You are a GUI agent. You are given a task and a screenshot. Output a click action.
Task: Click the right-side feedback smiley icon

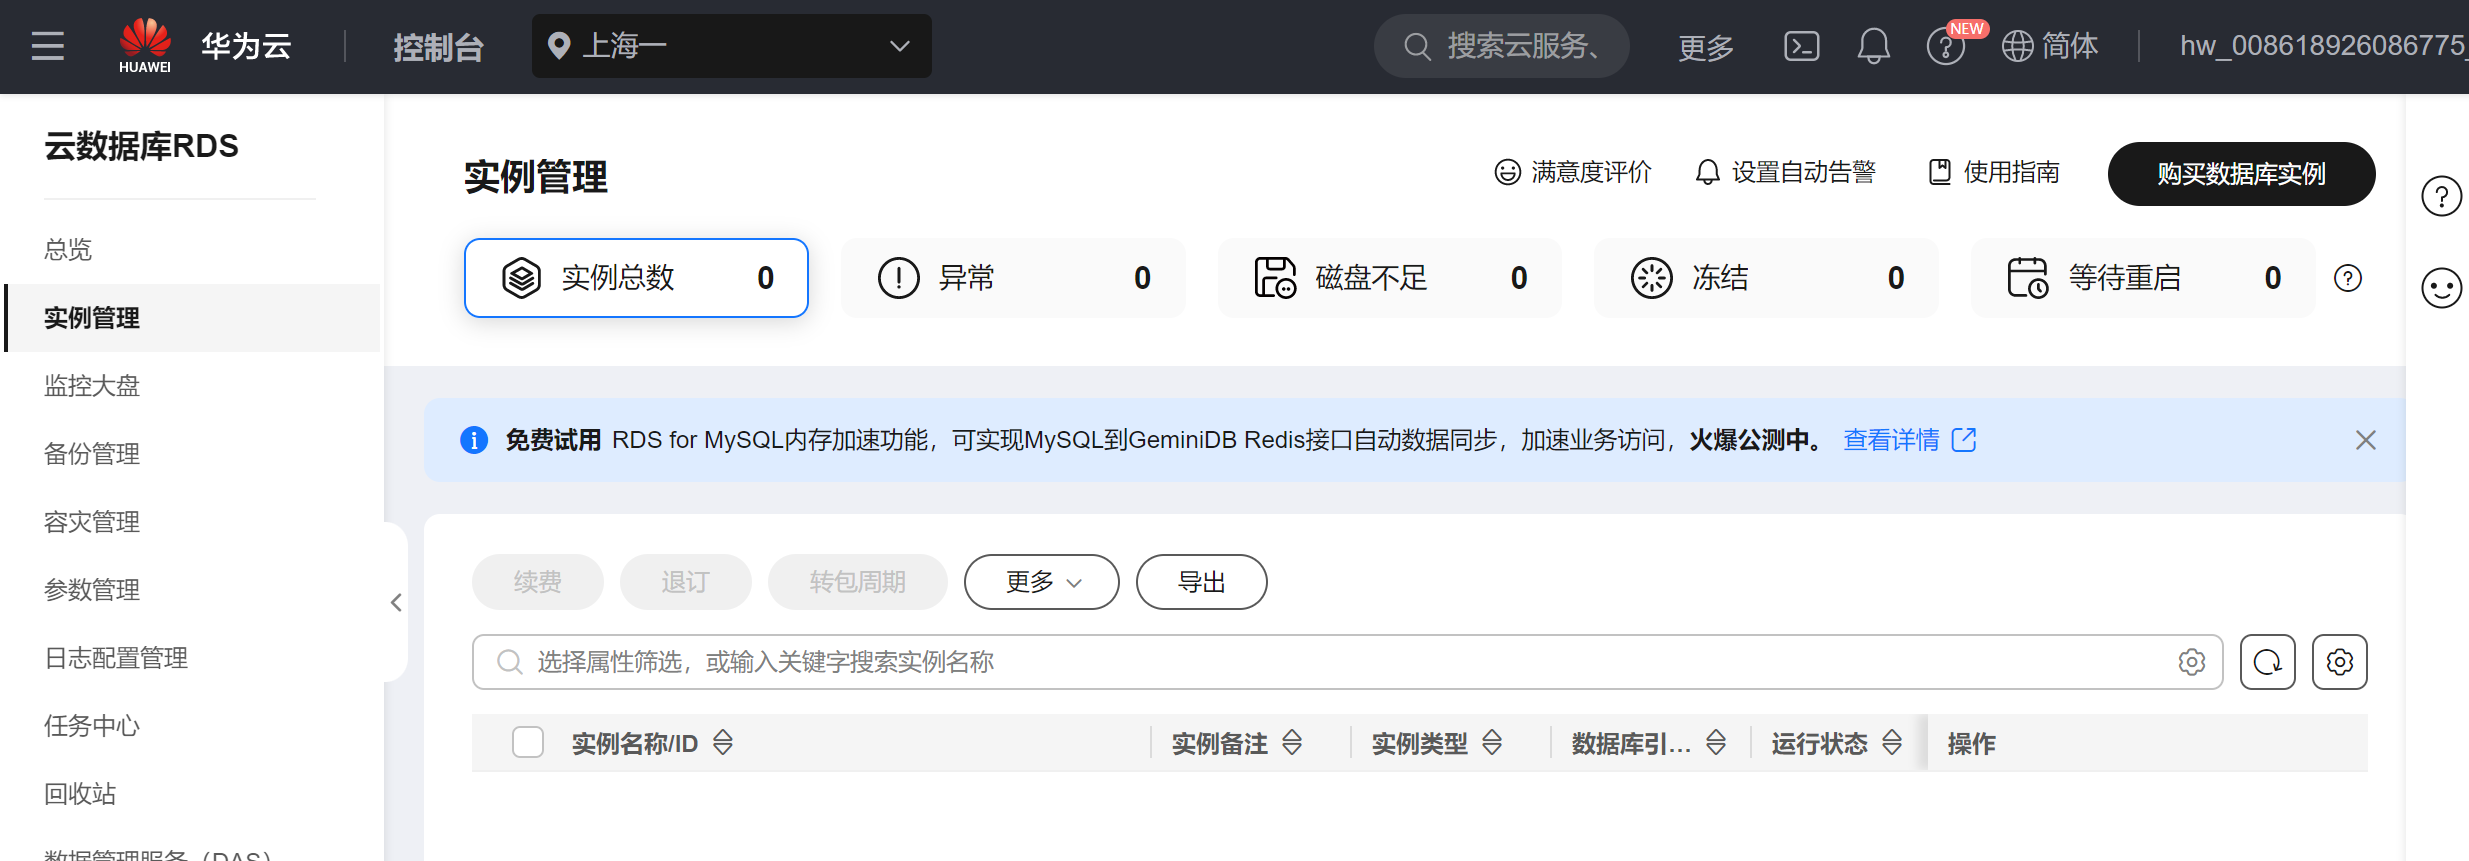(2441, 288)
